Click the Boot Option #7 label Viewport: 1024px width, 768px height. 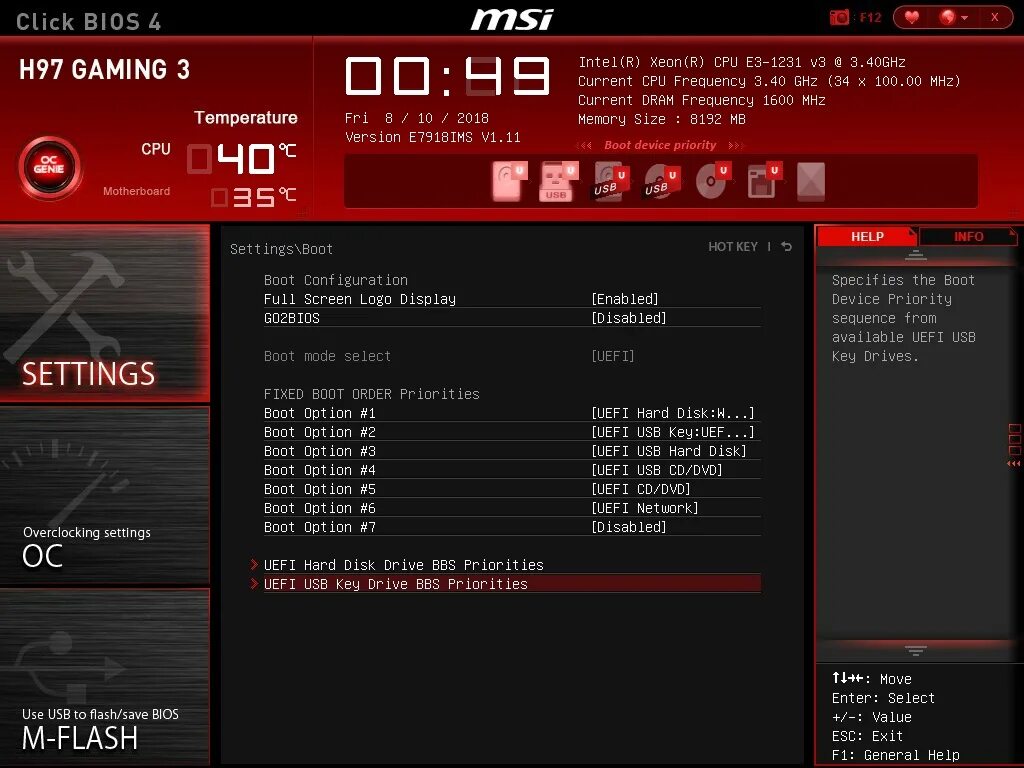(320, 527)
